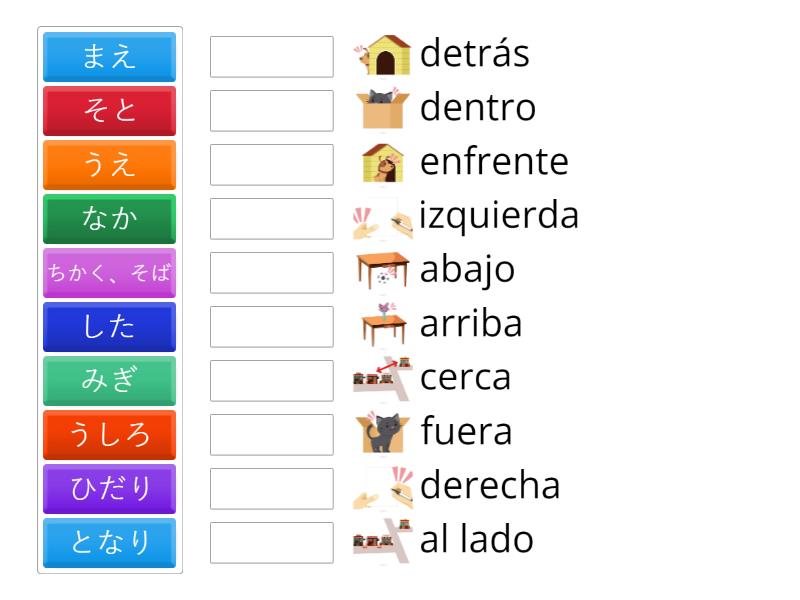This screenshot has height=600, width=800.
Task: Select the まえ tile
Action: pos(109,57)
